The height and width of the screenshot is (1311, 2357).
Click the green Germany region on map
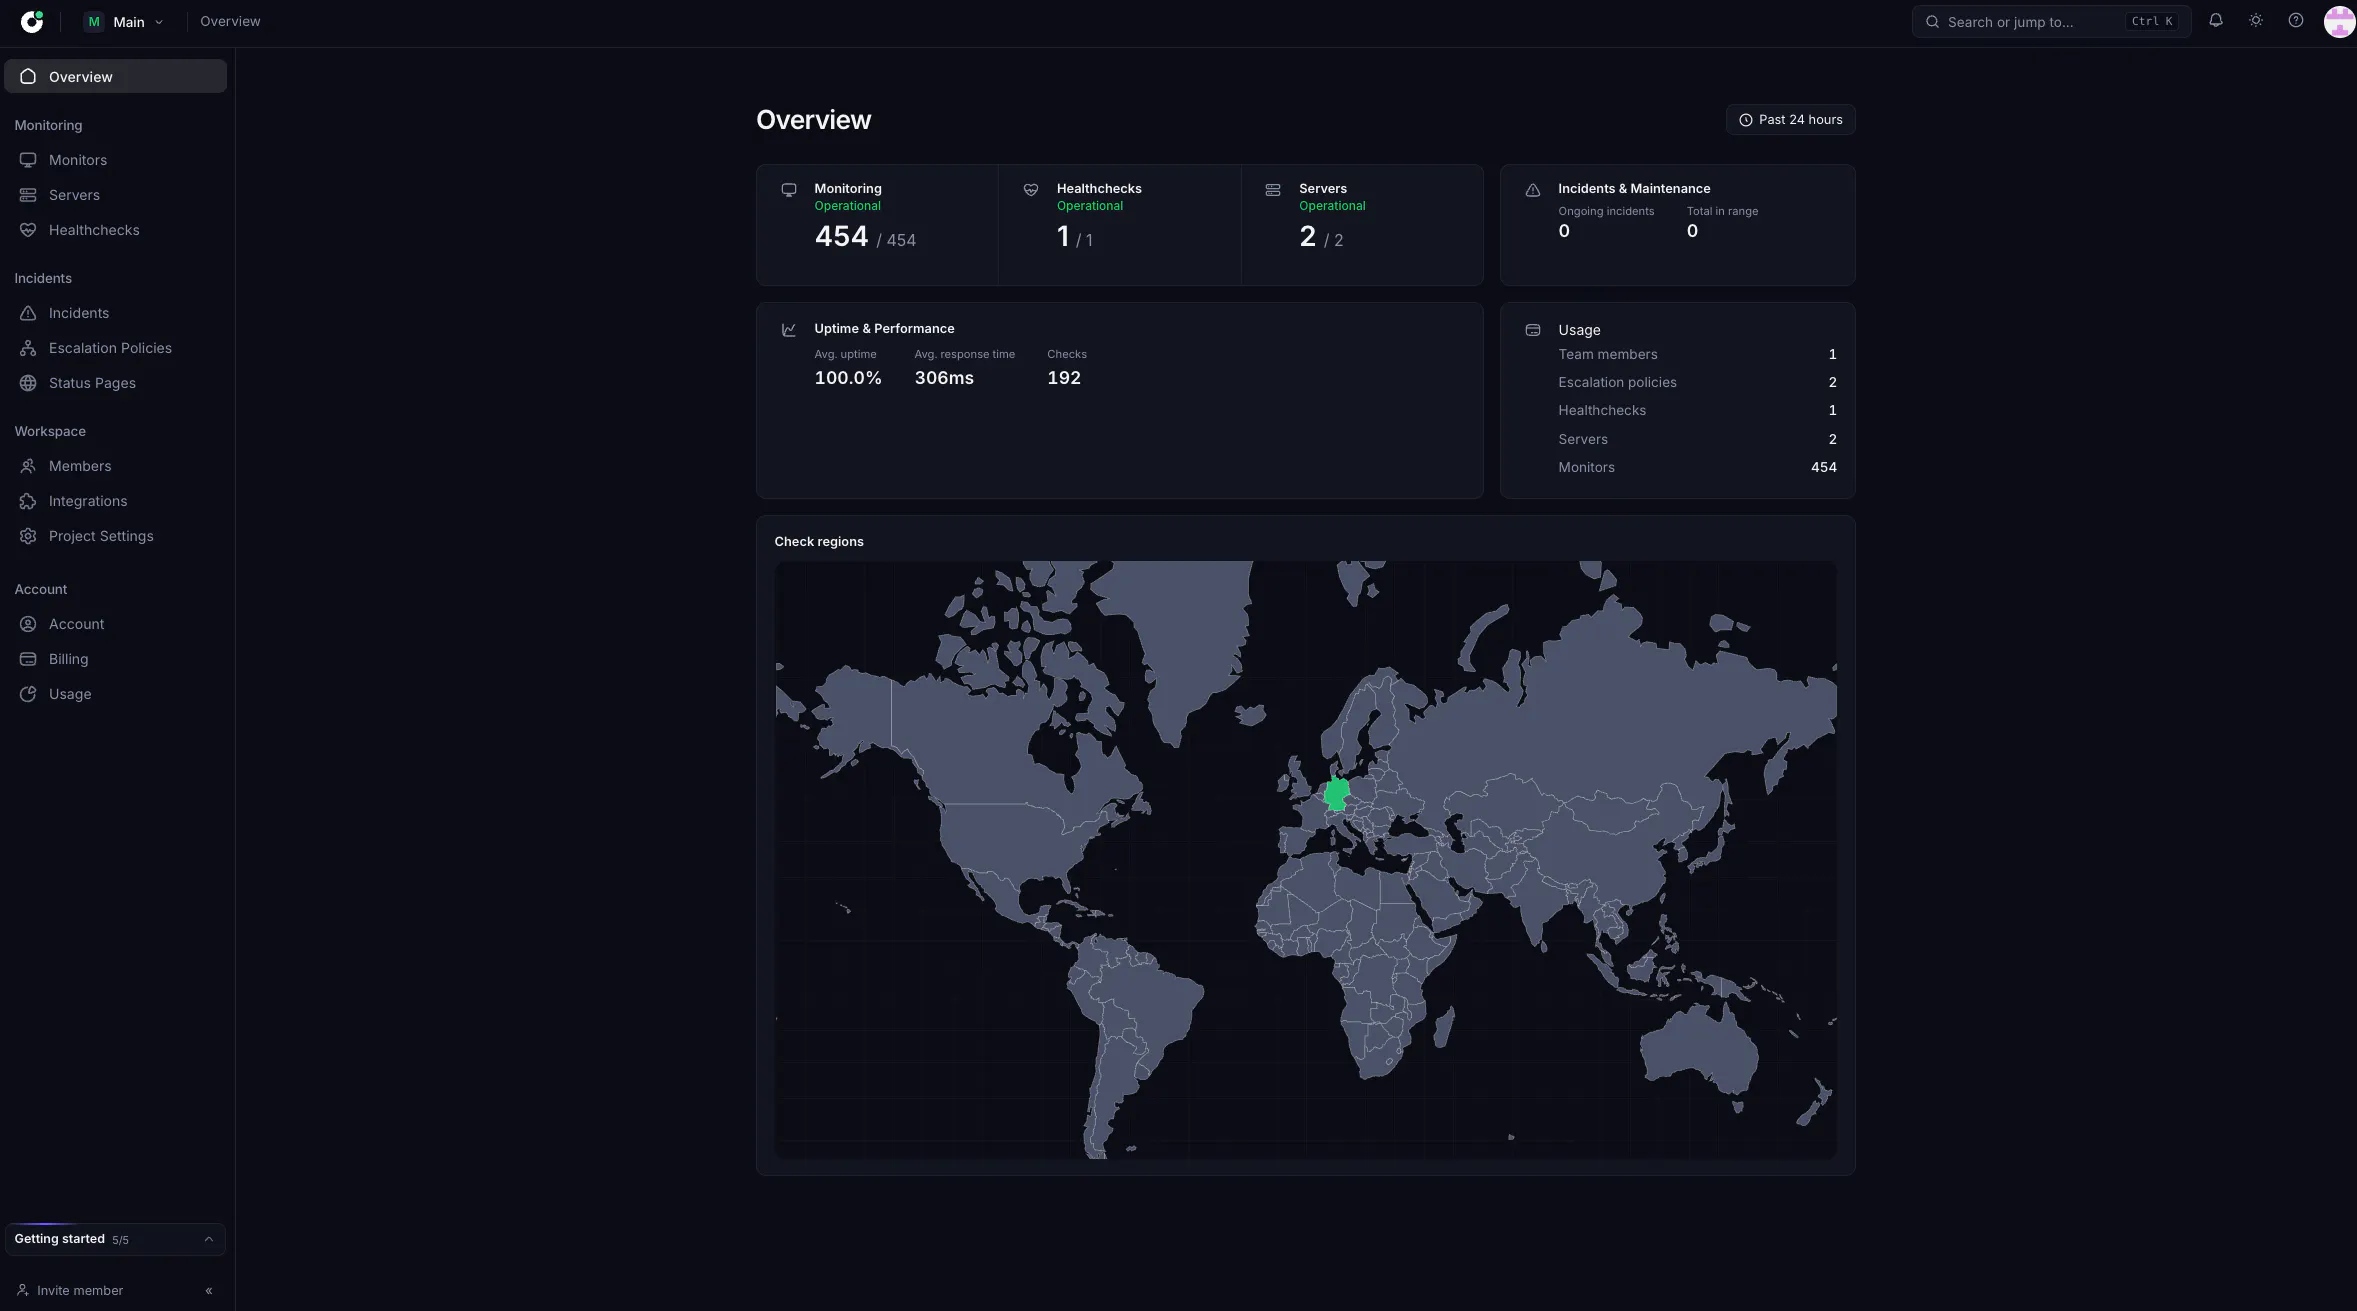(1336, 794)
